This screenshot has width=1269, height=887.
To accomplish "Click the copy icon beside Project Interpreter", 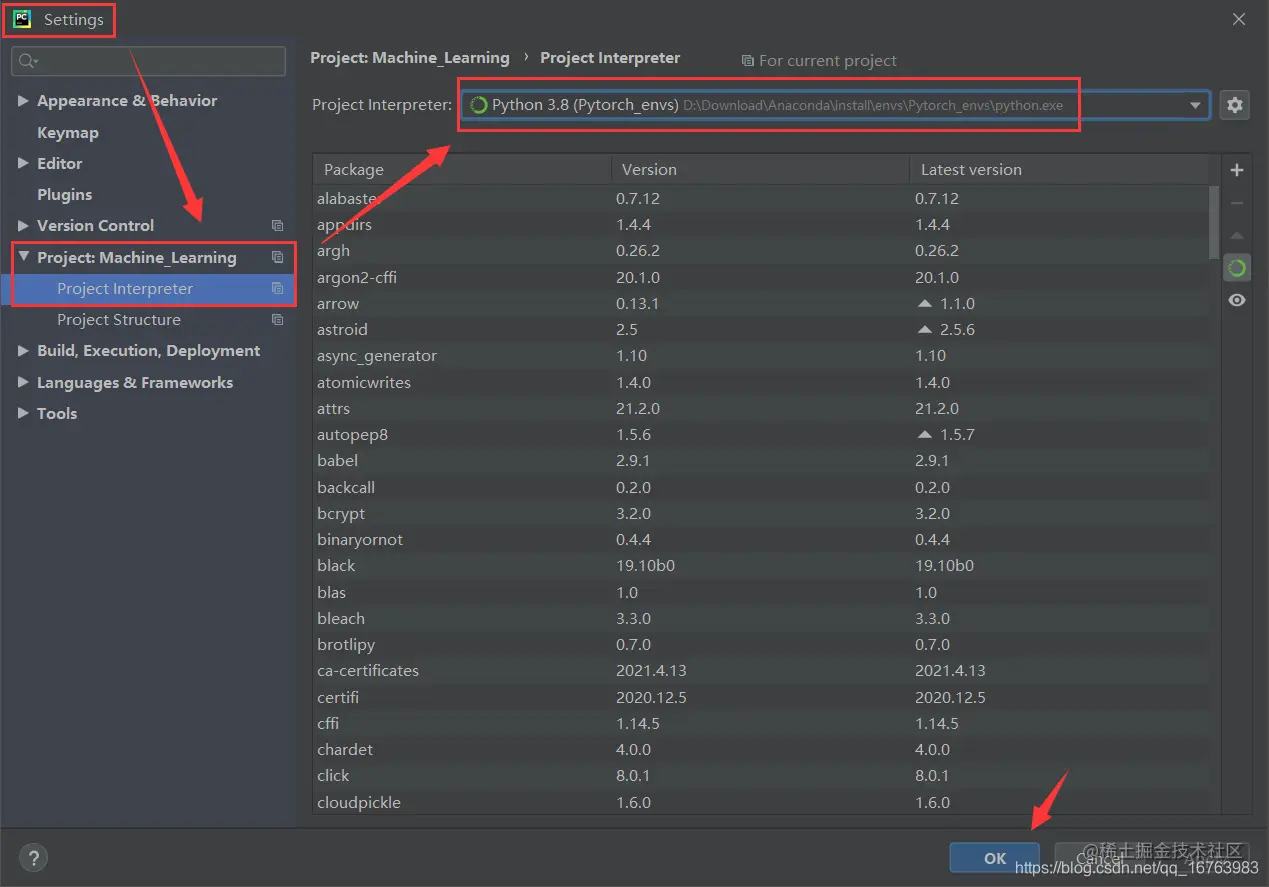I will coord(278,289).
